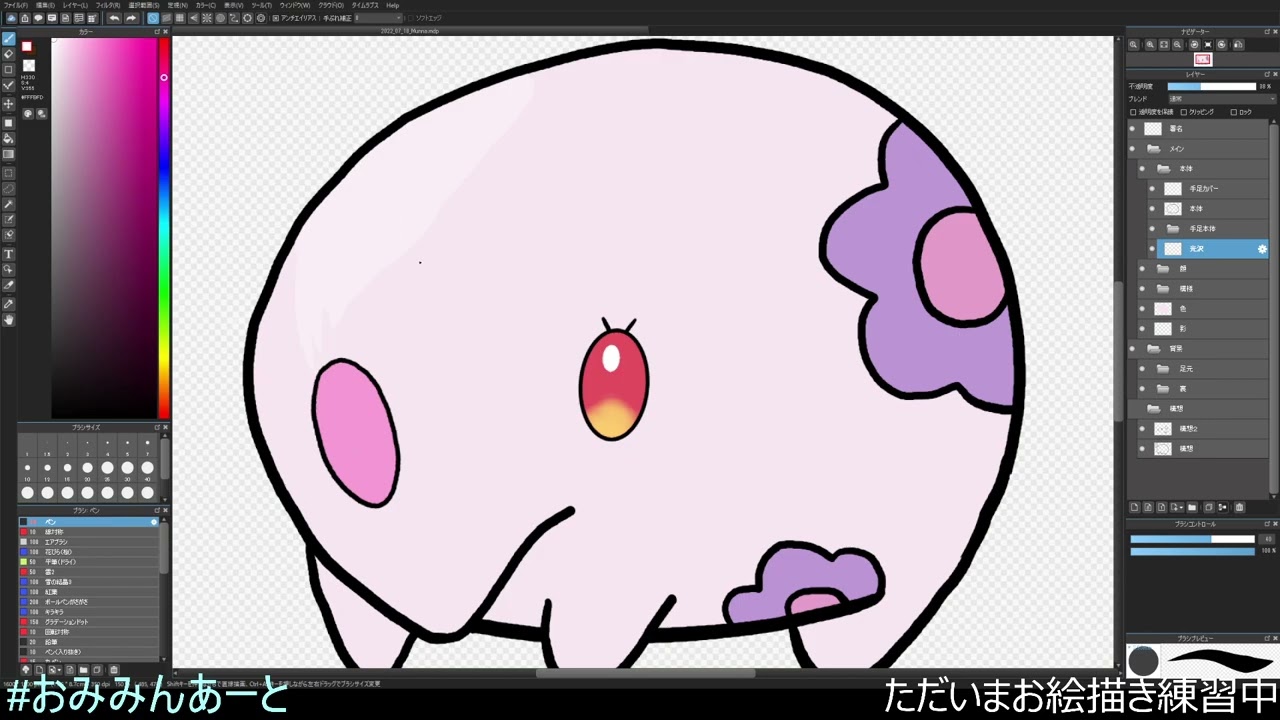Open the ブレンド blend mode dropdown
The height and width of the screenshot is (720, 1280).
(x=1222, y=98)
